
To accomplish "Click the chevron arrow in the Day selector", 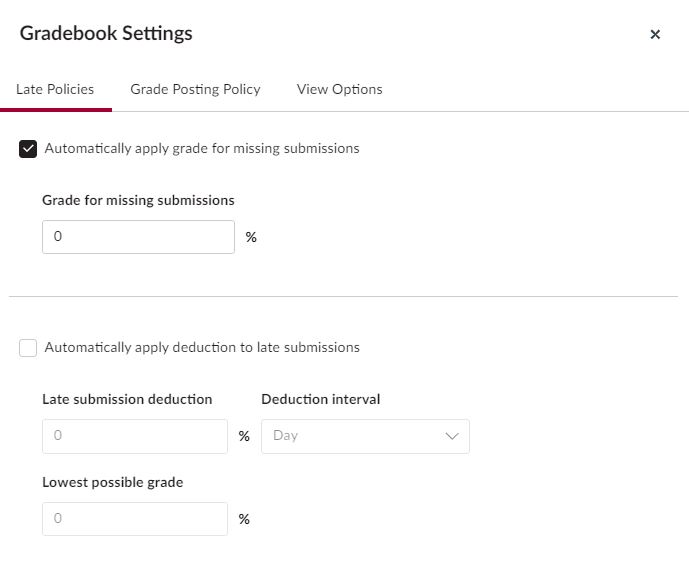I will (x=452, y=436).
